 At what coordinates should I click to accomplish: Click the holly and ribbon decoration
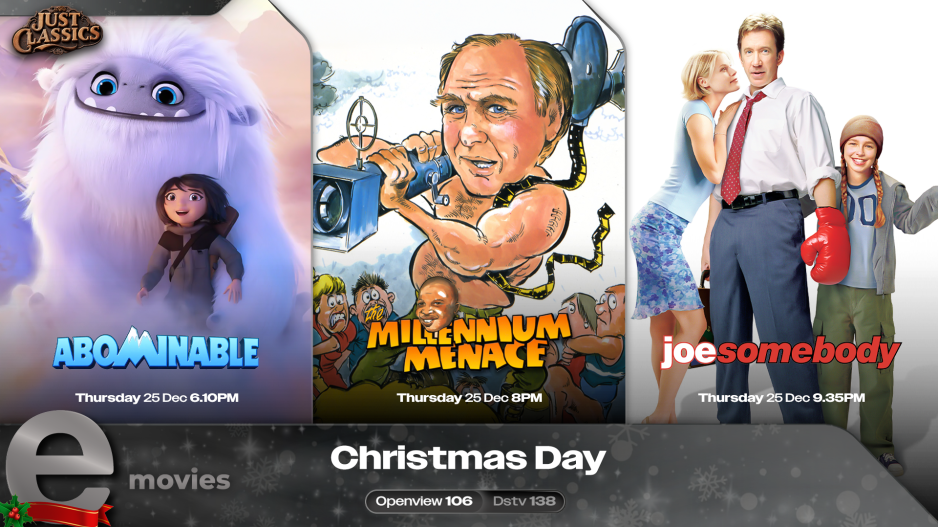point(55,511)
